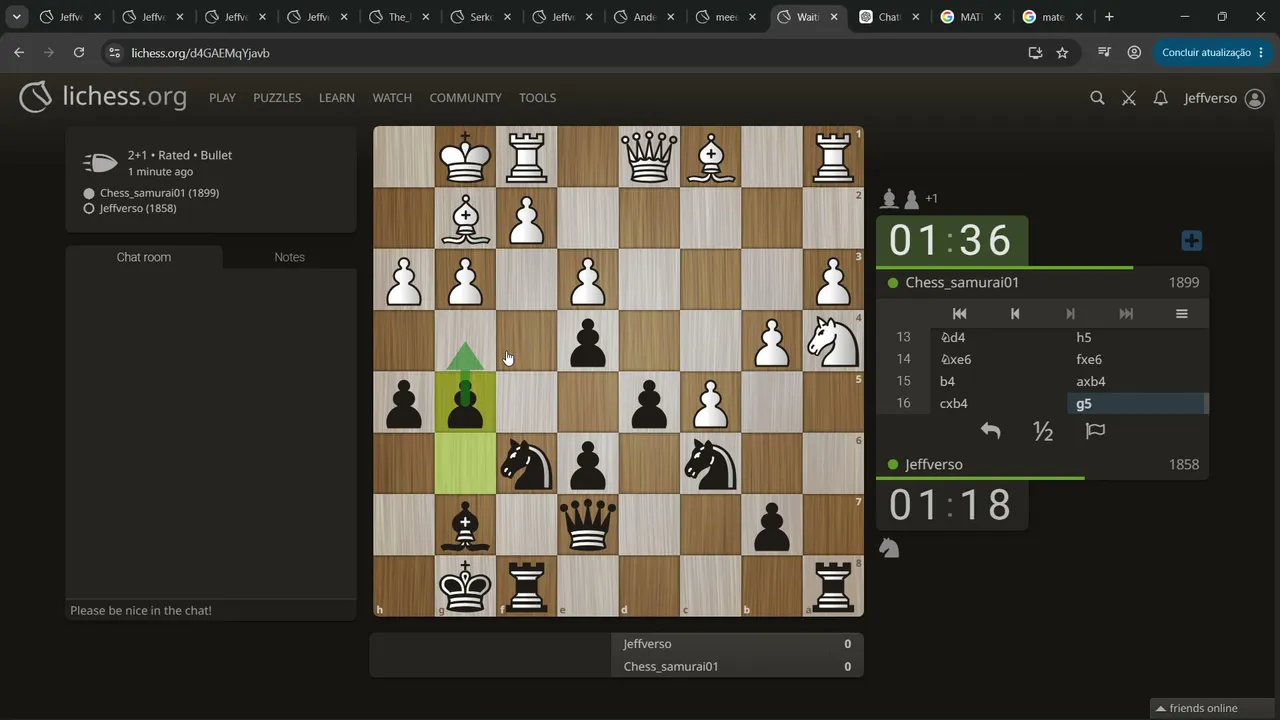Select the black bishop on g7
Screen dimensions: 1280x720
[x=465, y=525]
